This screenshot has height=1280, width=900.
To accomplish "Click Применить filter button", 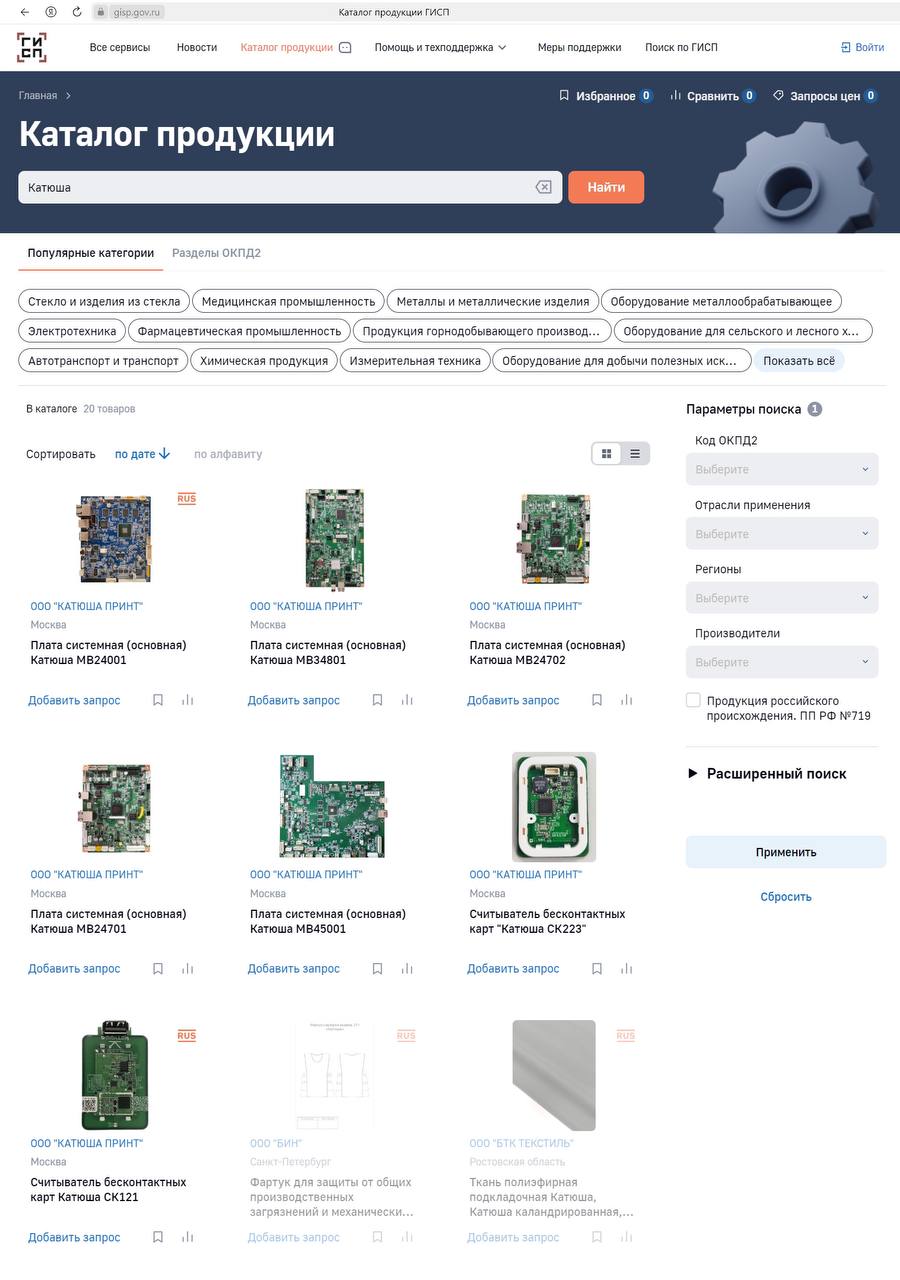I will pyautogui.click(x=786, y=852).
